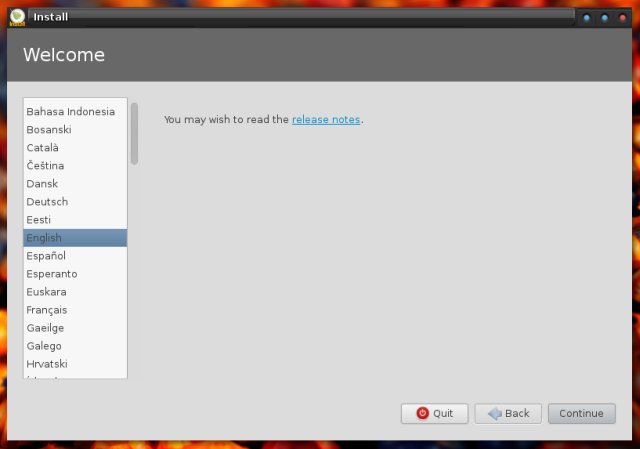The width and height of the screenshot is (640, 449).
Task: Click the language list scrollbar handle
Action: coord(134,134)
